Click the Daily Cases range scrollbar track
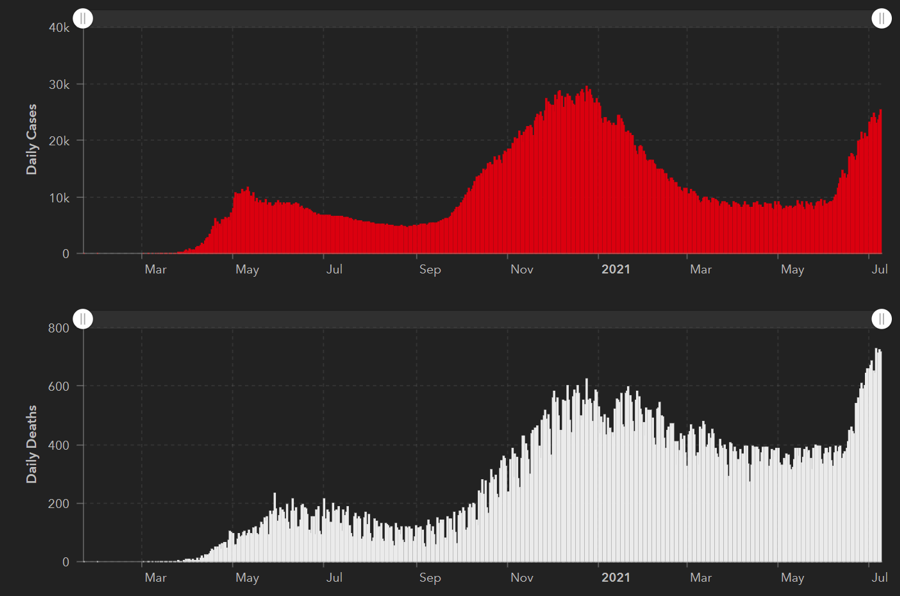The image size is (900, 596). pos(480,19)
